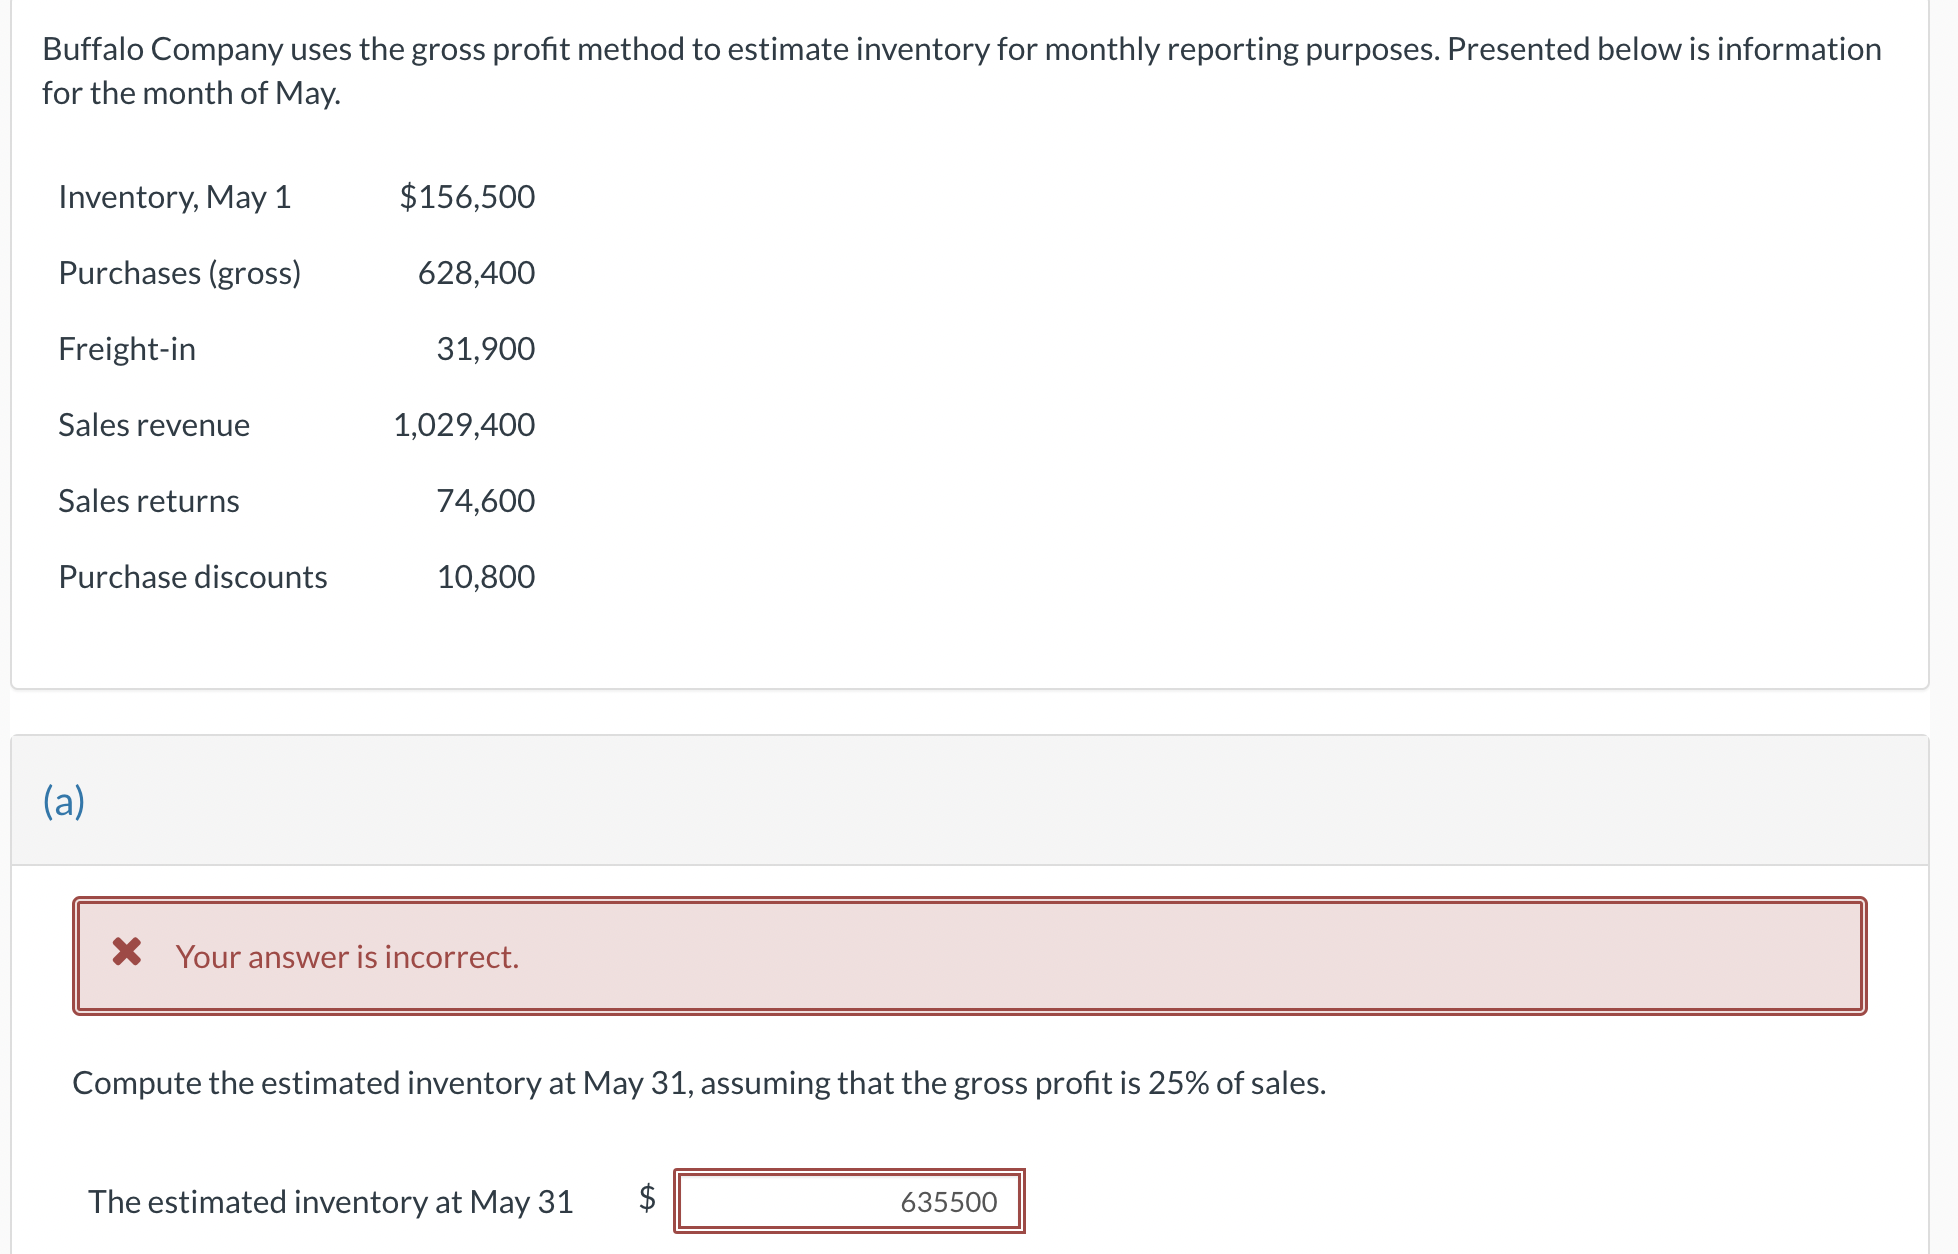Select the Freight-in value 31,900

(486, 348)
